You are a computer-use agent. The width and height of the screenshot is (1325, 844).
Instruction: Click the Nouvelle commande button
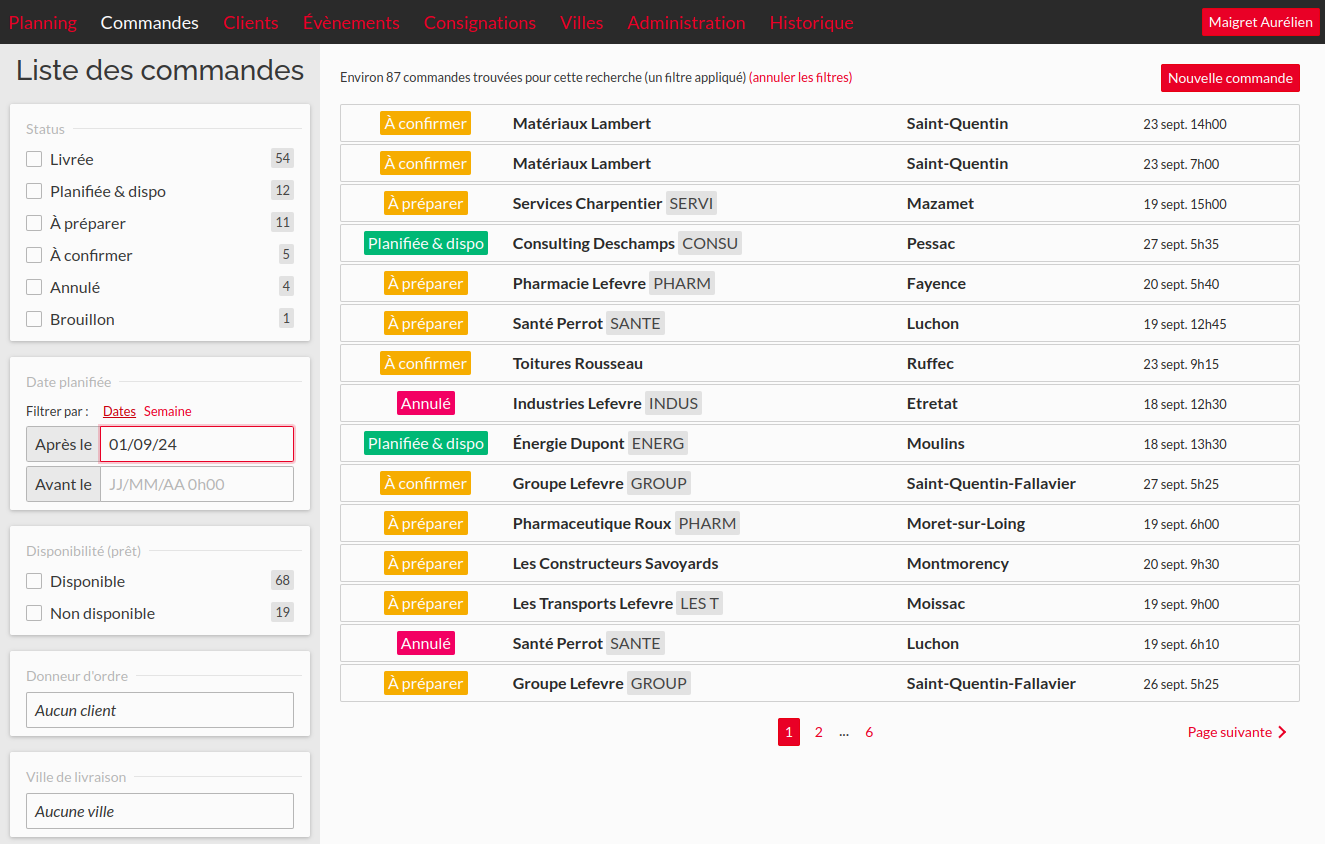coord(1230,78)
